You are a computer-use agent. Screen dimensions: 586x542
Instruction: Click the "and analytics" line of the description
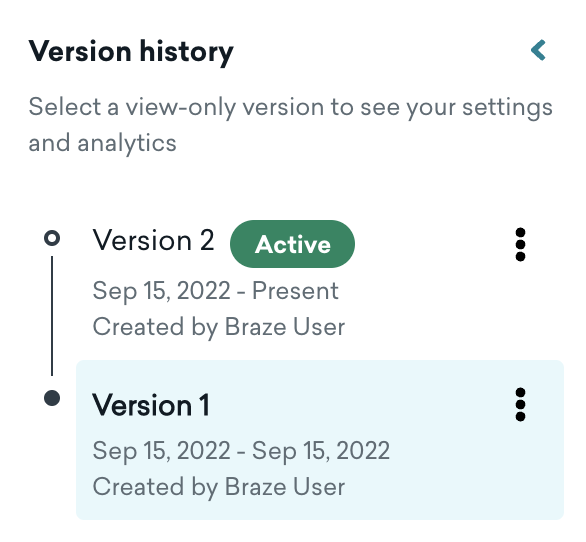point(102,144)
